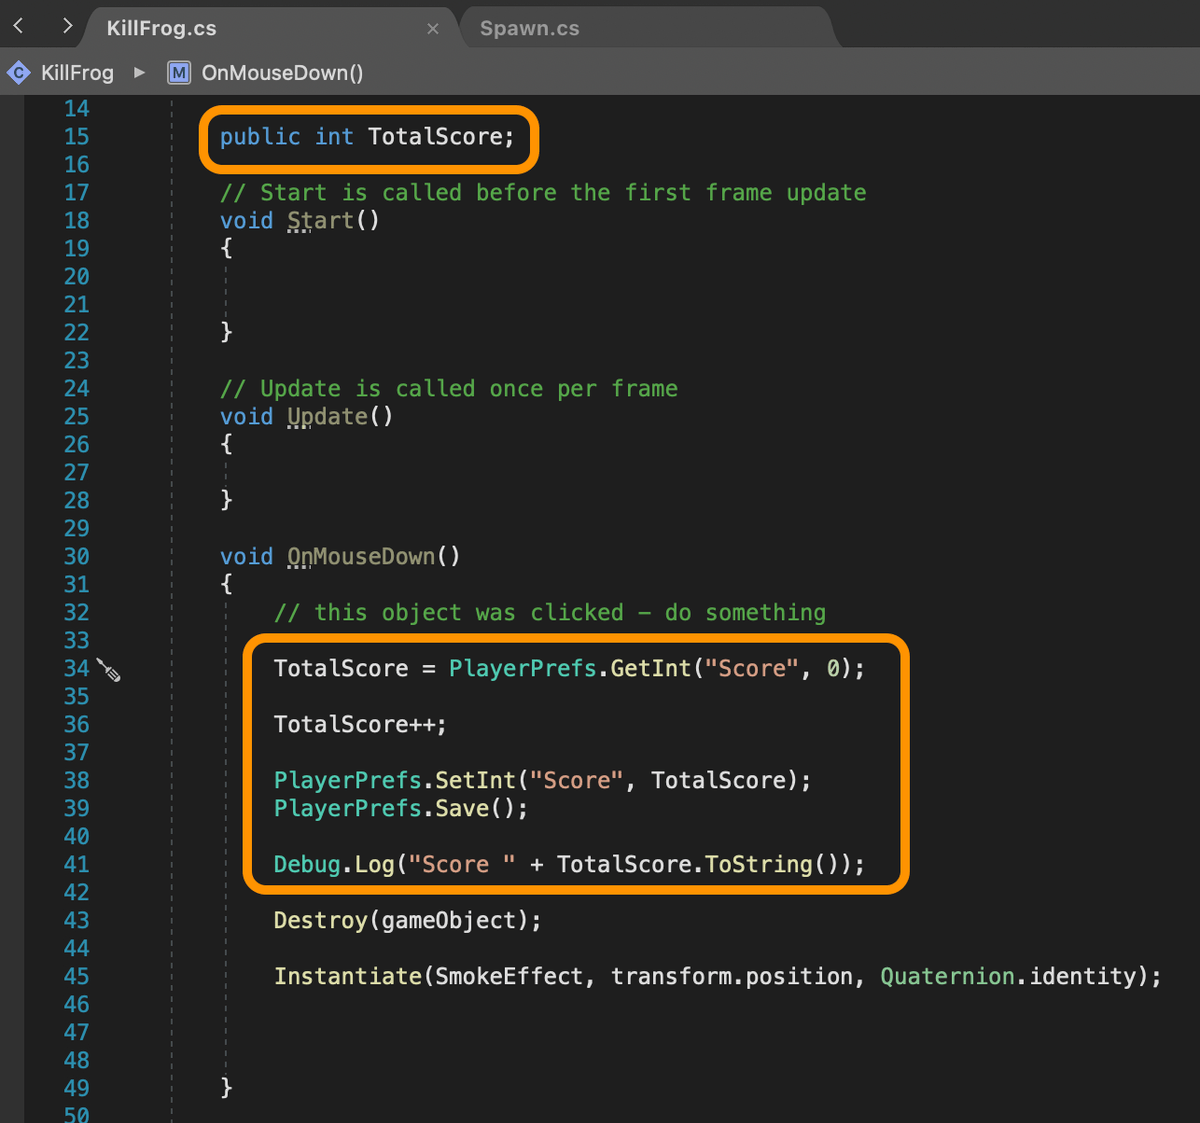
Task: Click line number 43 in the gutter
Action: 76,921
